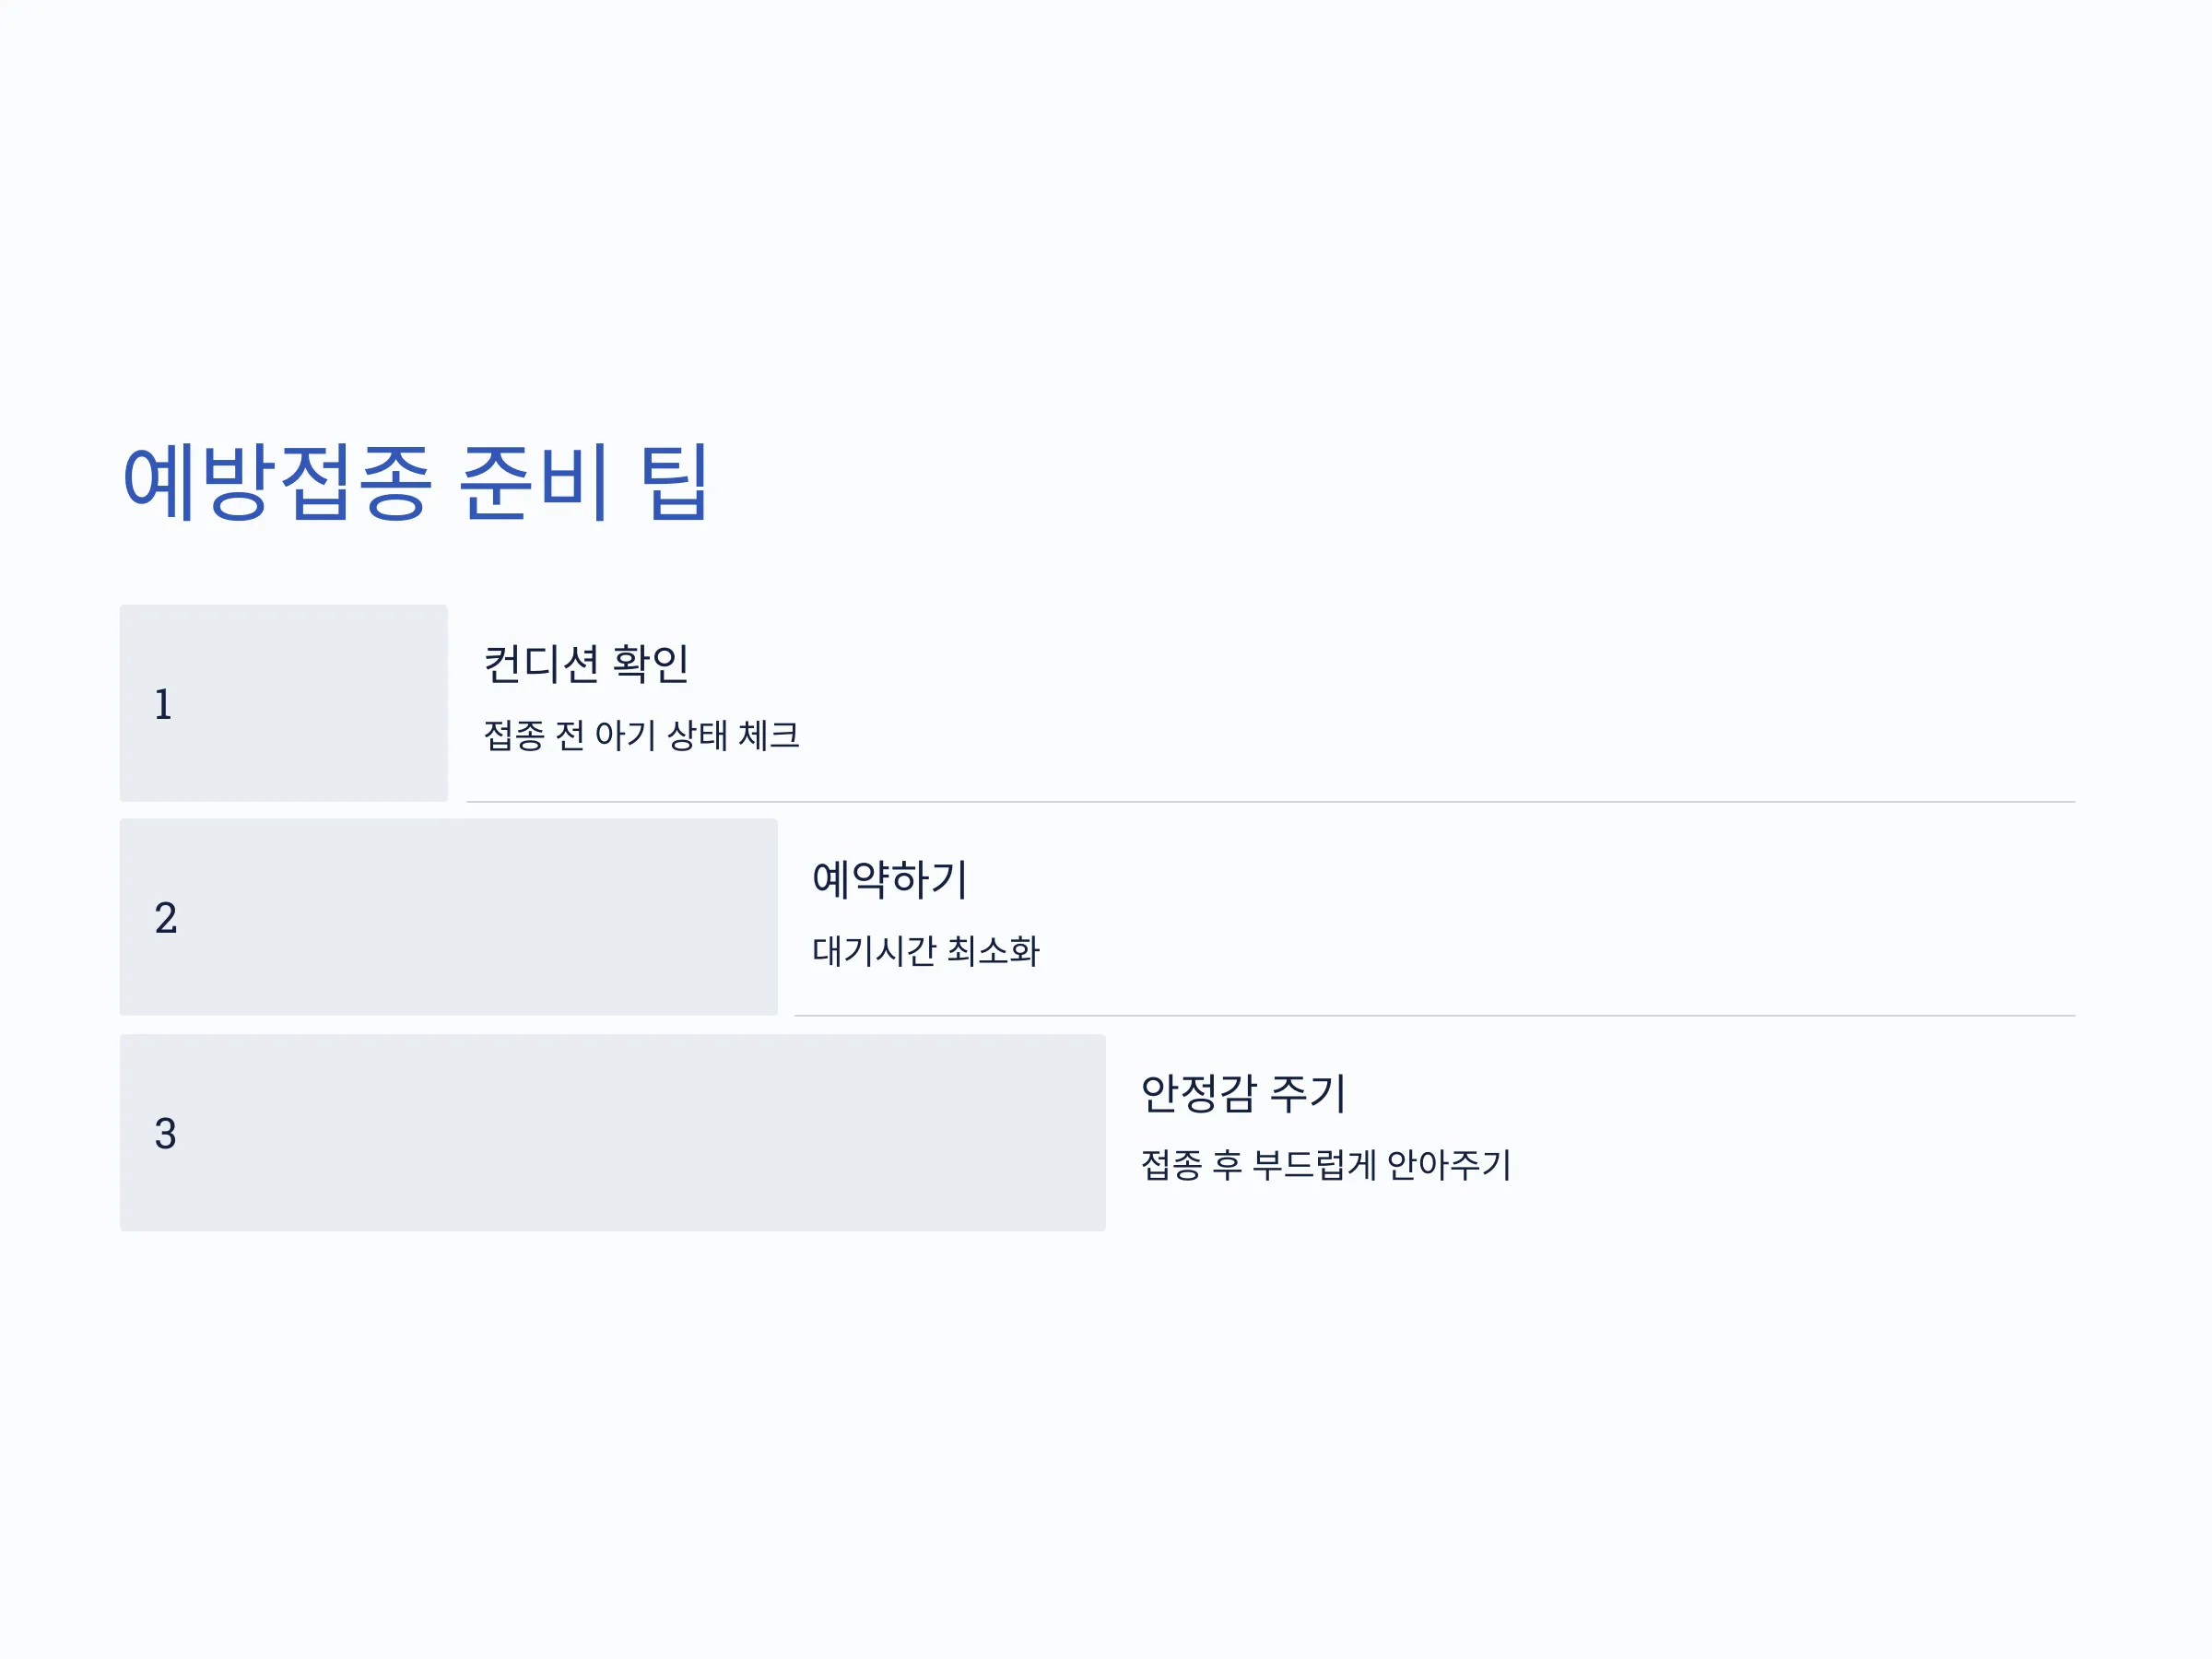Click the word 준비 in the title

(533, 483)
